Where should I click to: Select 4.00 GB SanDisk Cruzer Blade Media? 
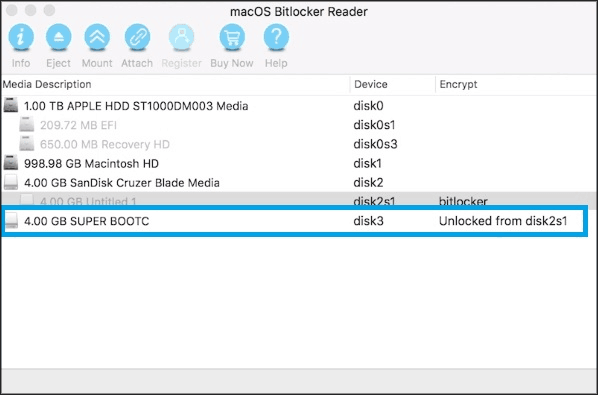coord(122,183)
